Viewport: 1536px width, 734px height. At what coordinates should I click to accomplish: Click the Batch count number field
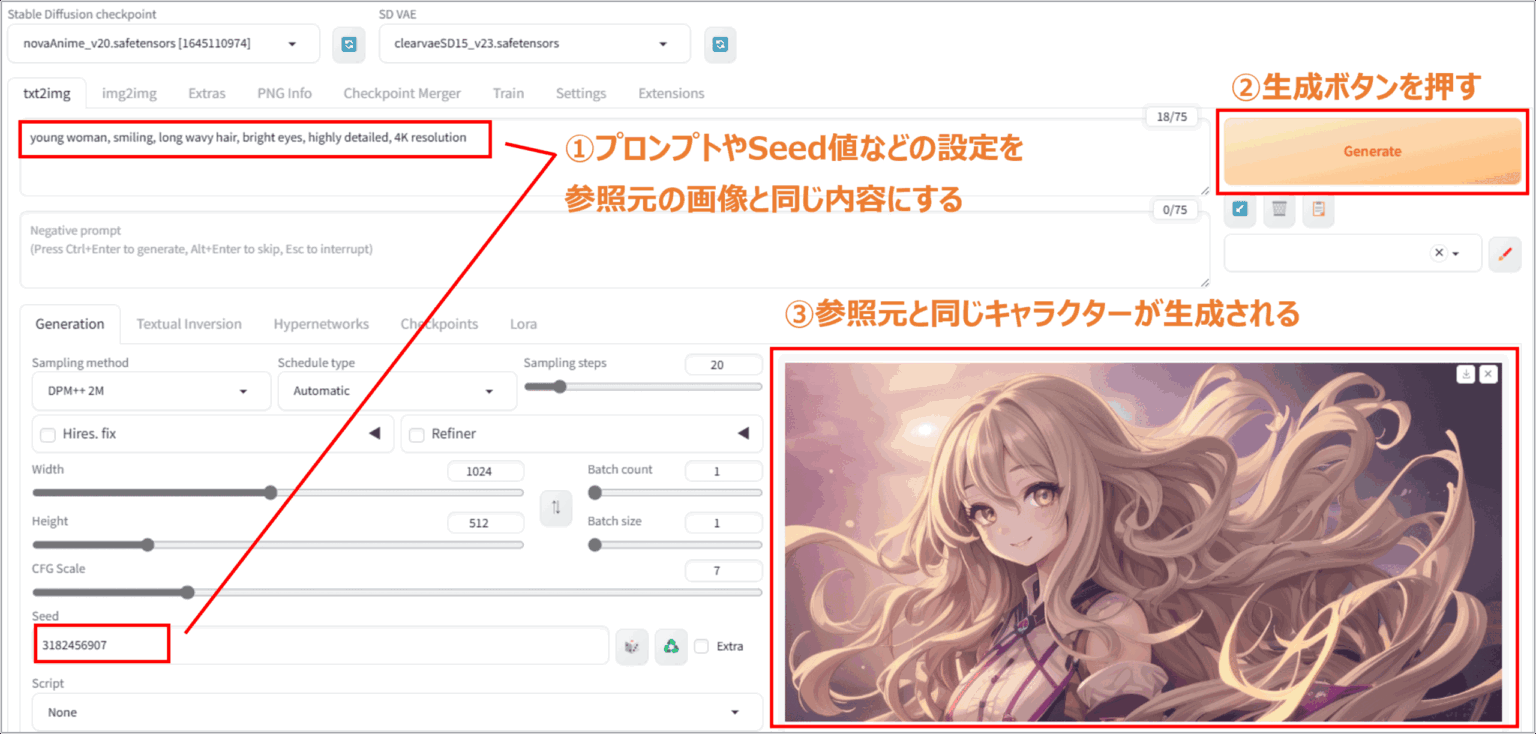723,471
